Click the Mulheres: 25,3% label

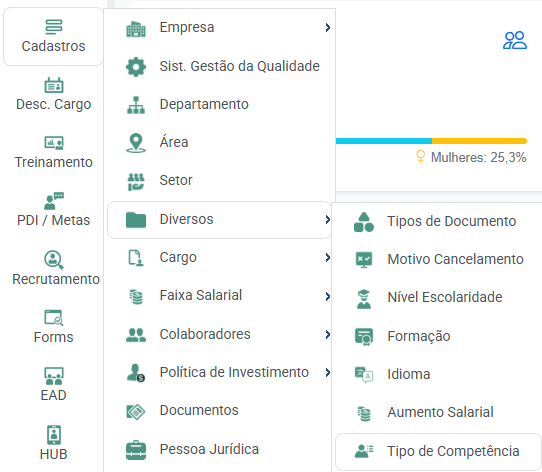478,157
